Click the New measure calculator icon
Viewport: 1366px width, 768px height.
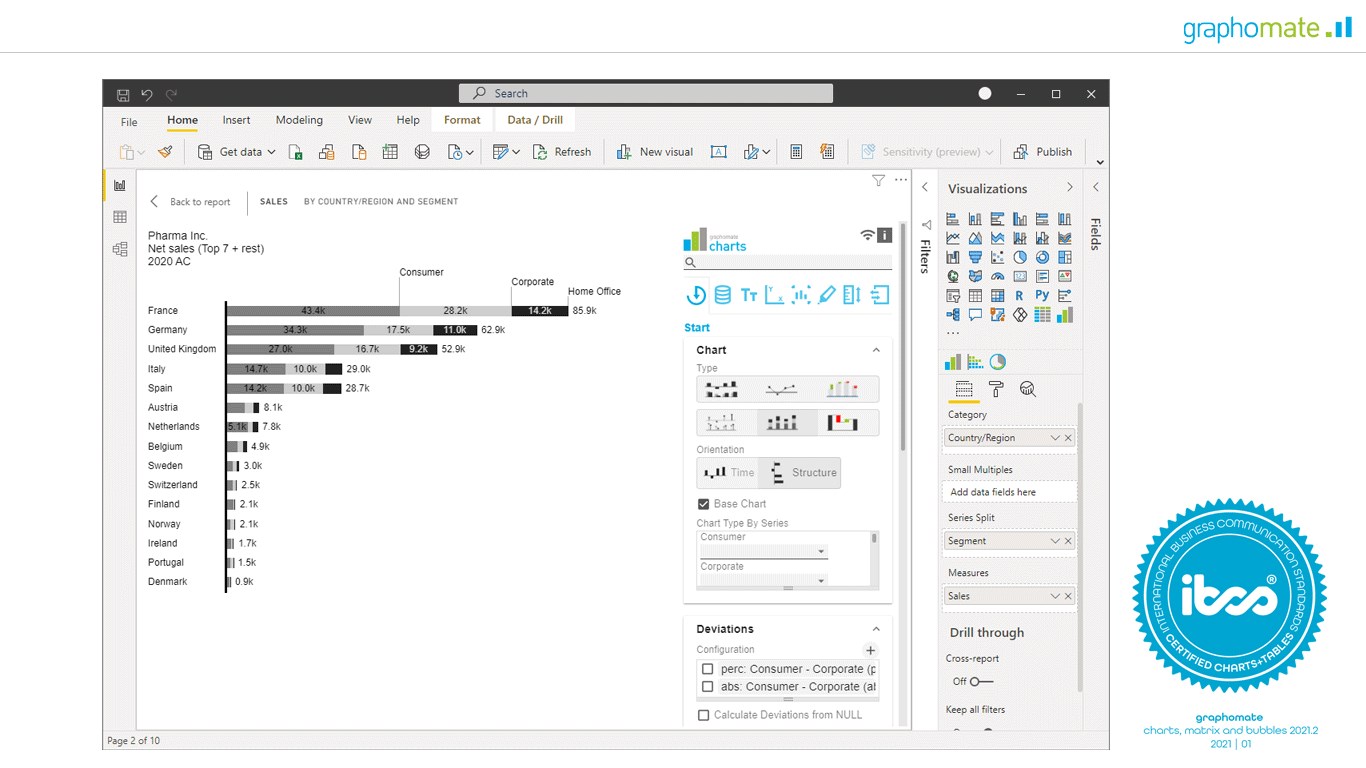click(x=796, y=152)
